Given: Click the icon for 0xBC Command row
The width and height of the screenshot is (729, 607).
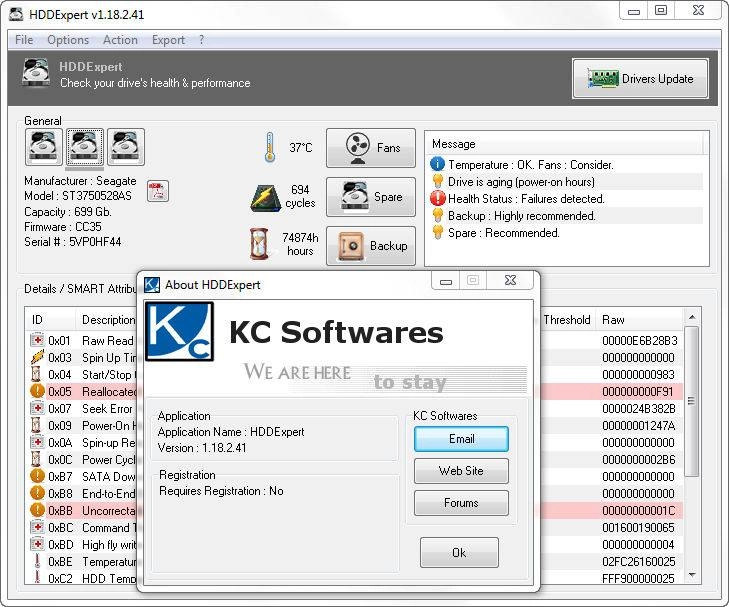Looking at the screenshot, I should pos(37,527).
